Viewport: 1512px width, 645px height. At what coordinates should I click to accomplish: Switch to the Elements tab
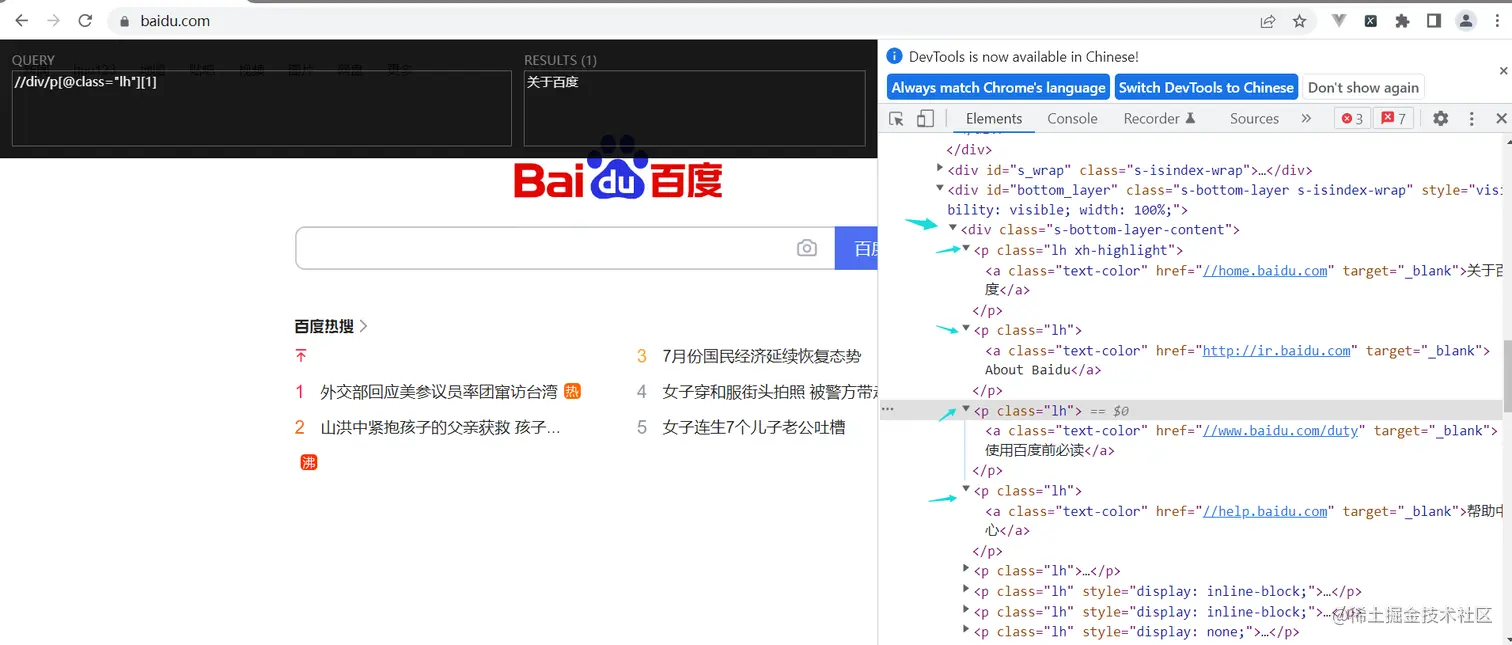(x=994, y=118)
